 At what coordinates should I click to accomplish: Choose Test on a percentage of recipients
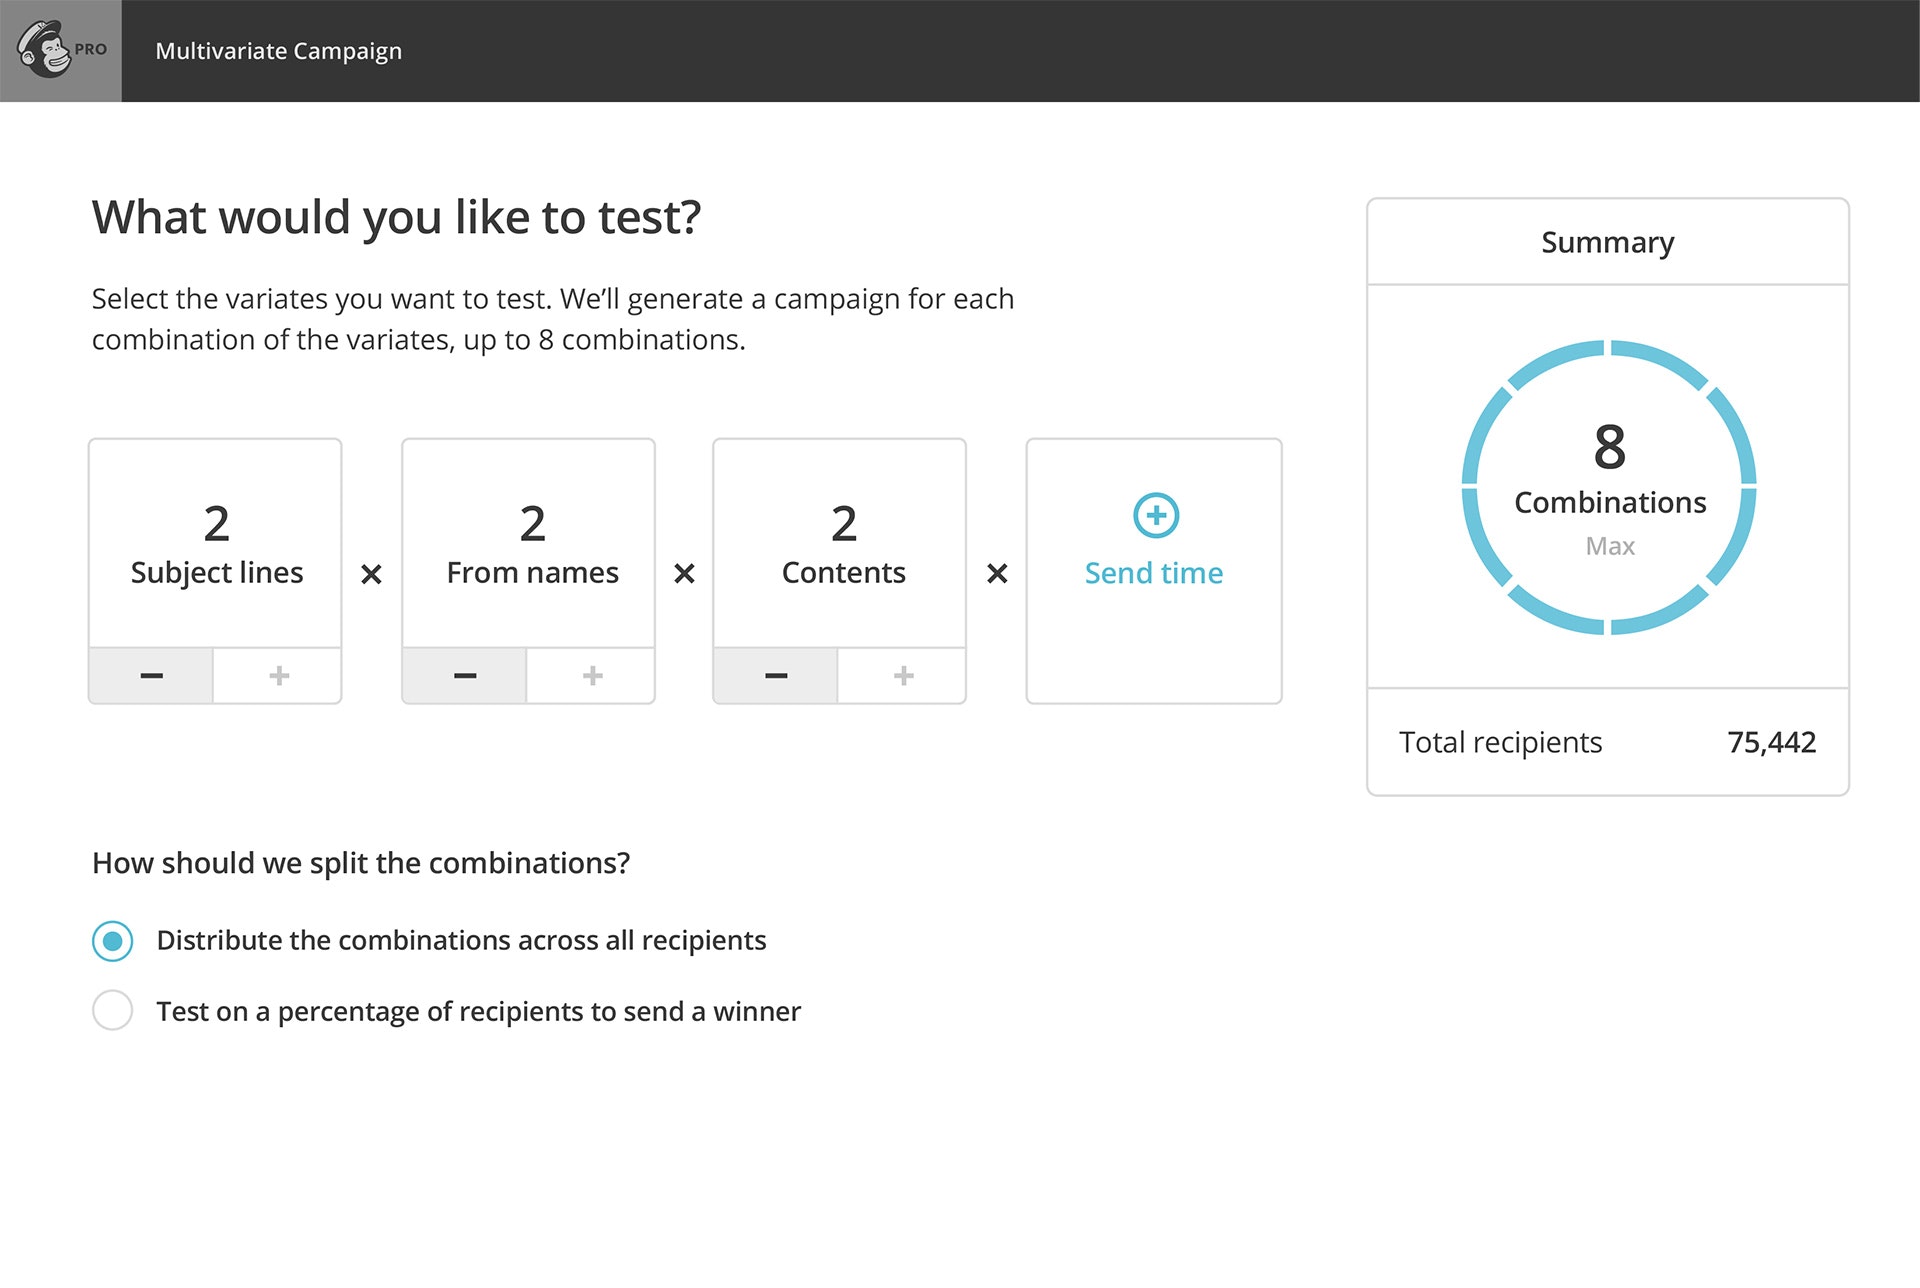(x=113, y=1011)
